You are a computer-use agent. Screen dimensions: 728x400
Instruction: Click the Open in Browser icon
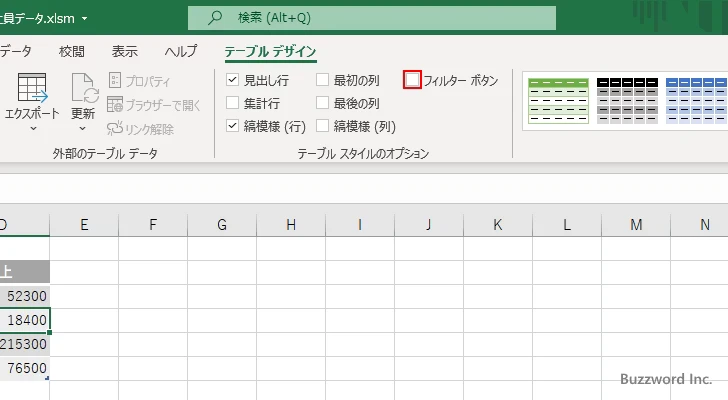pos(115,104)
